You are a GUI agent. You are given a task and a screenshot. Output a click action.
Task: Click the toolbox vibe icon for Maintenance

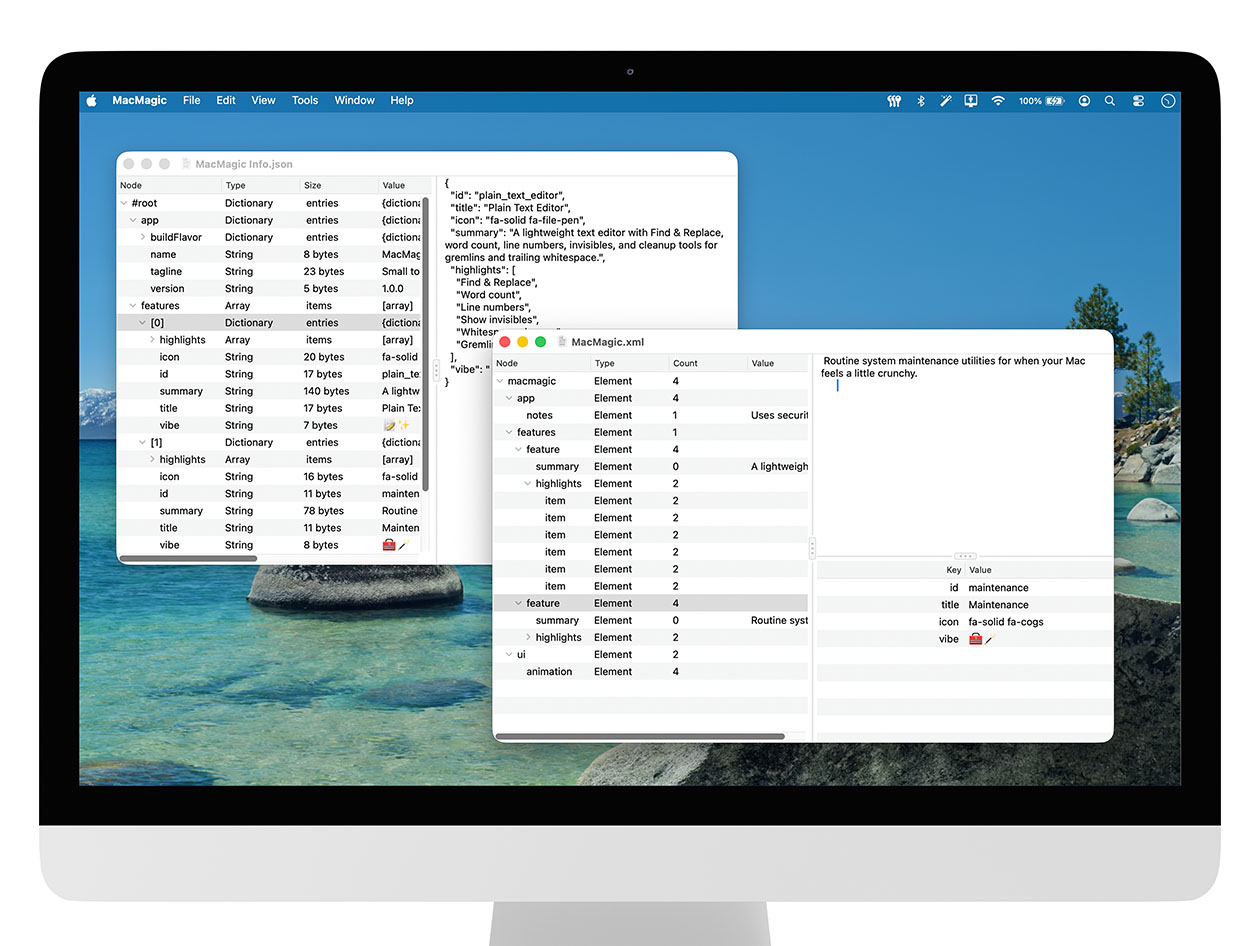976,638
